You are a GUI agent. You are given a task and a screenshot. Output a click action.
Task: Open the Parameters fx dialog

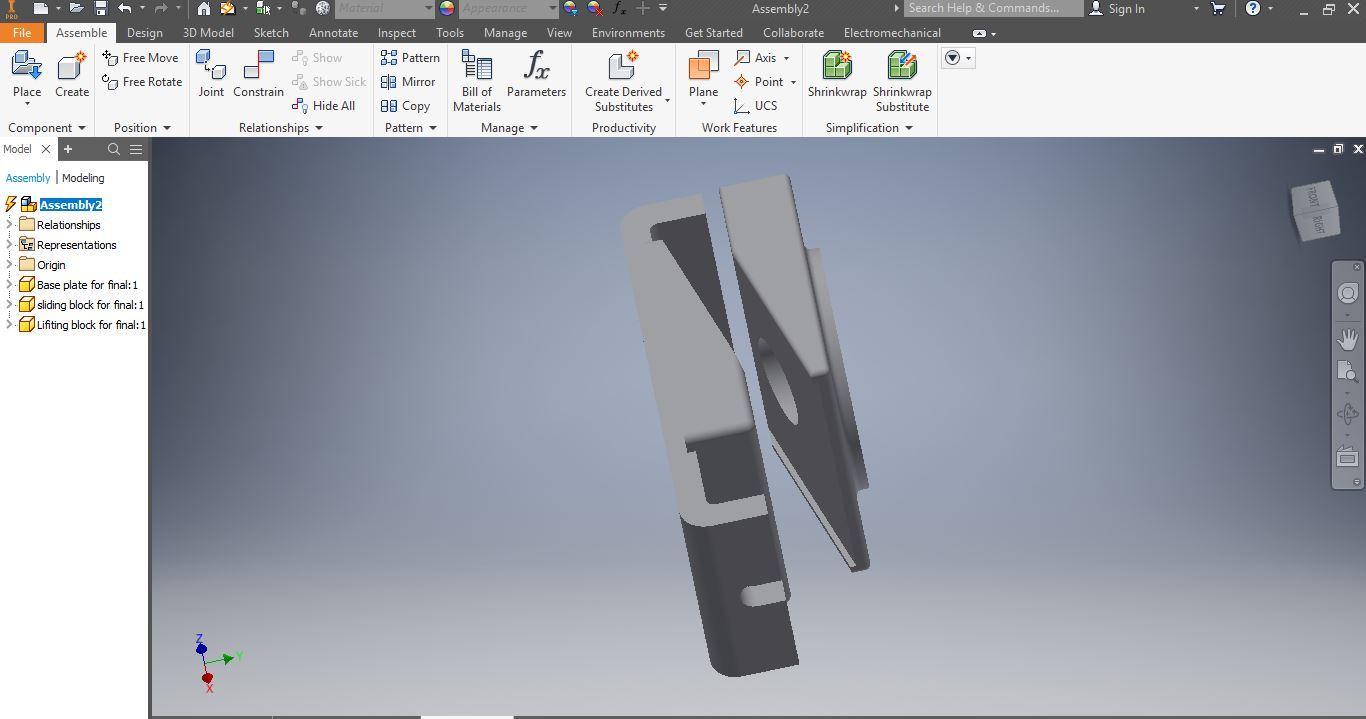point(536,75)
